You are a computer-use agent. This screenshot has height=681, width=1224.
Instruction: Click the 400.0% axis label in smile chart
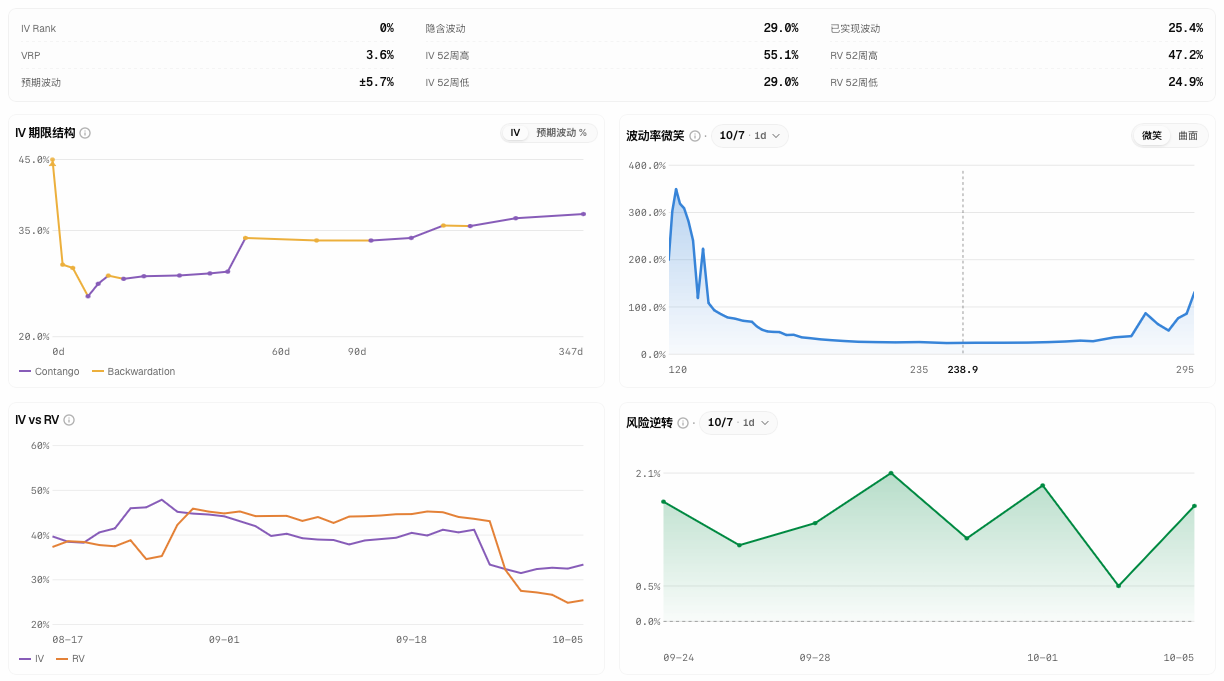(x=647, y=166)
